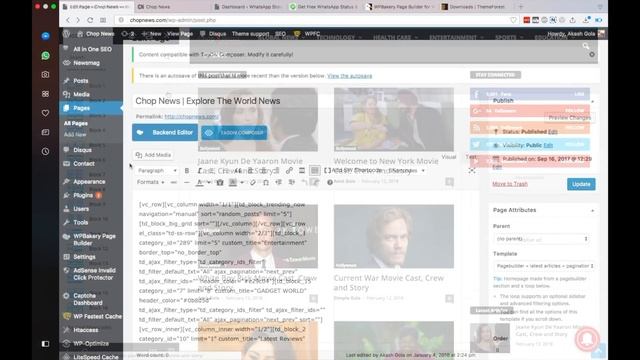Click the paste as text icon
Viewport: 640px width, 360px height.
[x=220, y=182]
